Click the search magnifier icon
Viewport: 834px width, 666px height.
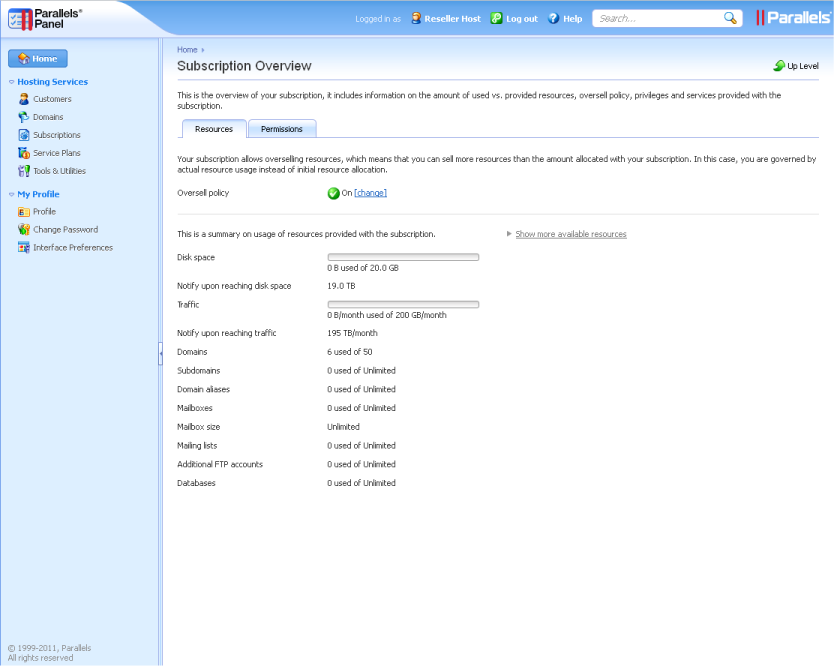pos(730,18)
